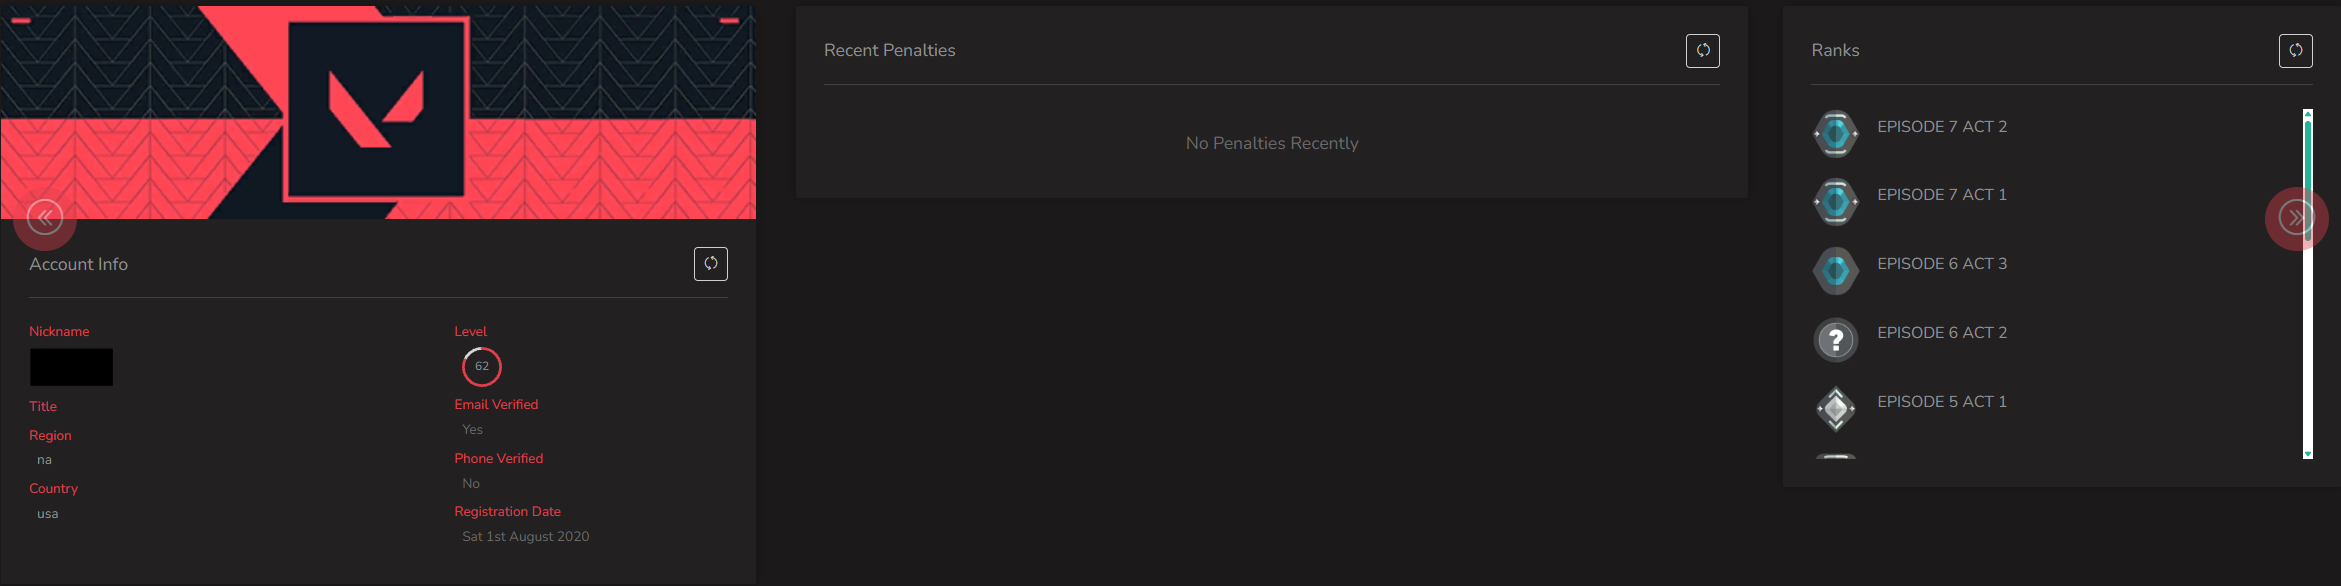Click the unranked question mark badge

[x=1836, y=340]
